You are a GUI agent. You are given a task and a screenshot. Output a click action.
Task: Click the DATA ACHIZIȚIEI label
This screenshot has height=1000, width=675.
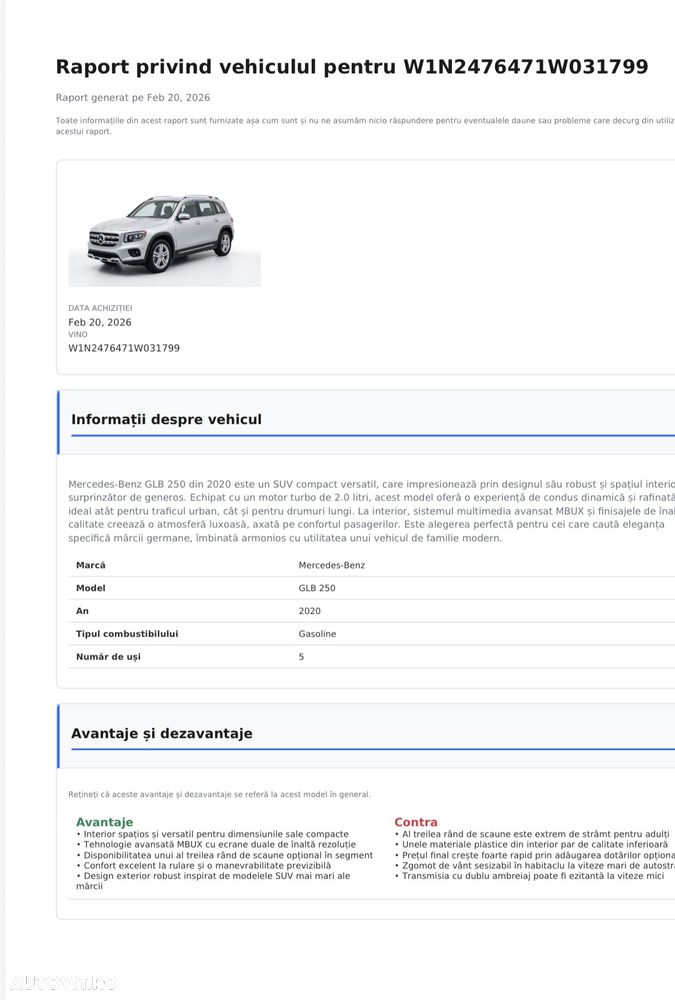[100, 308]
